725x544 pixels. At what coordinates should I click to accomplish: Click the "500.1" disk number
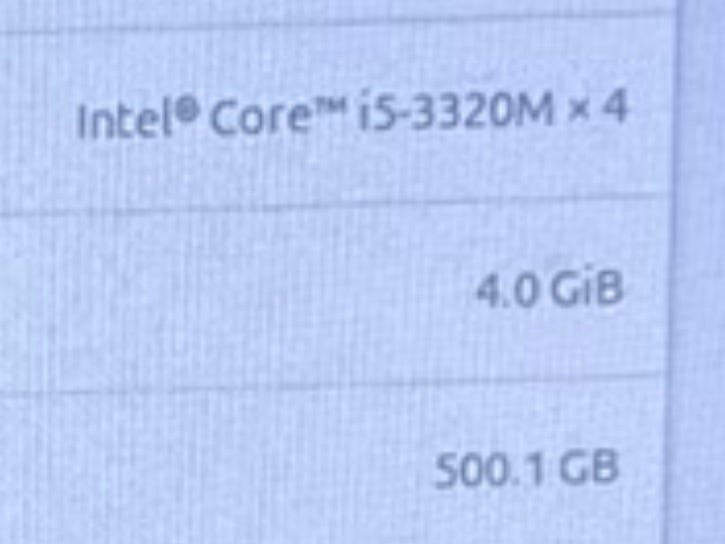[x=490, y=470]
